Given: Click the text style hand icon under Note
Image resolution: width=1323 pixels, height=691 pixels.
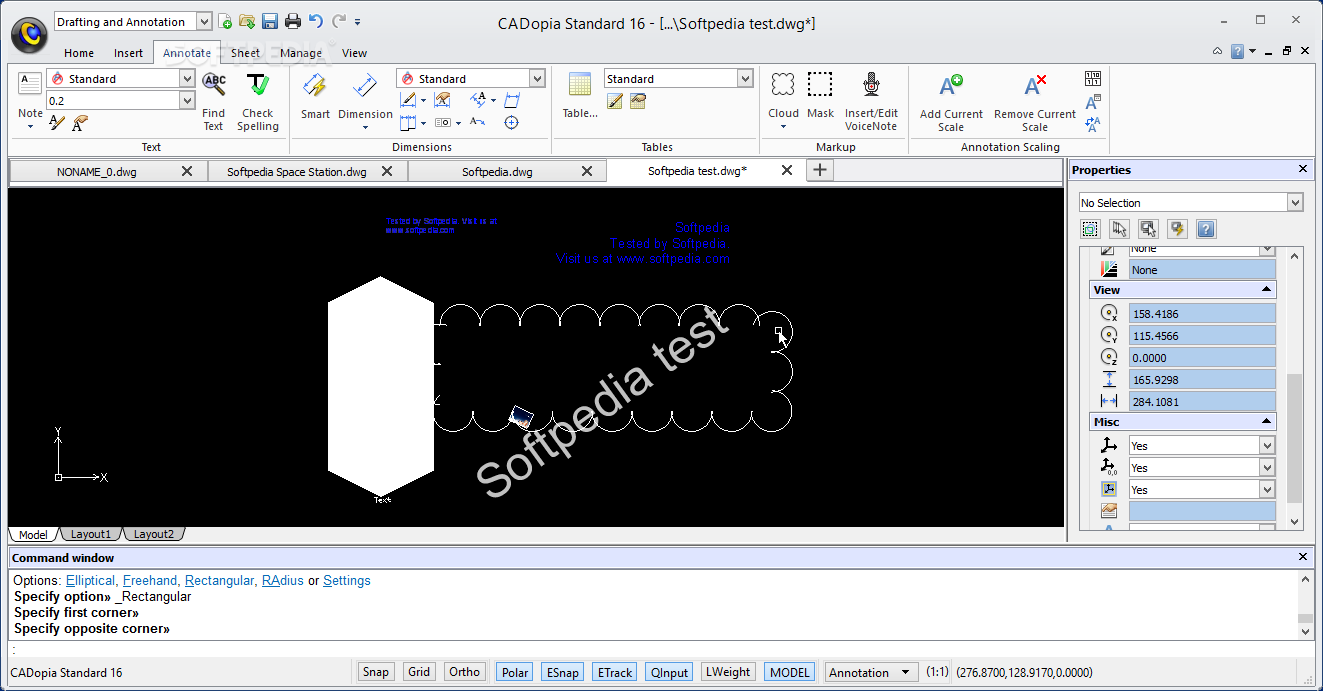Looking at the screenshot, I should (x=80, y=123).
